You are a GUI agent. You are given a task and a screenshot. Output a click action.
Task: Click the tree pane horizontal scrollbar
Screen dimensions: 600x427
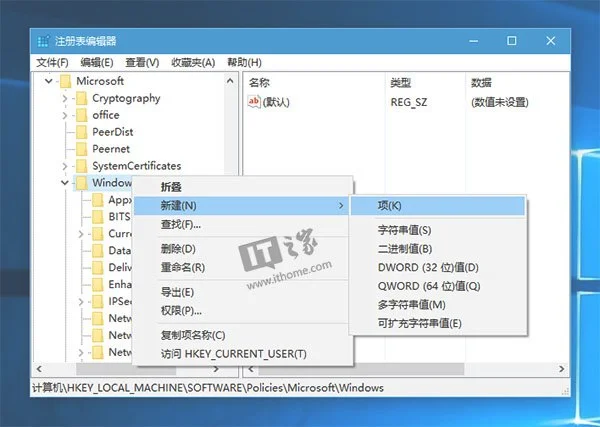coord(130,369)
